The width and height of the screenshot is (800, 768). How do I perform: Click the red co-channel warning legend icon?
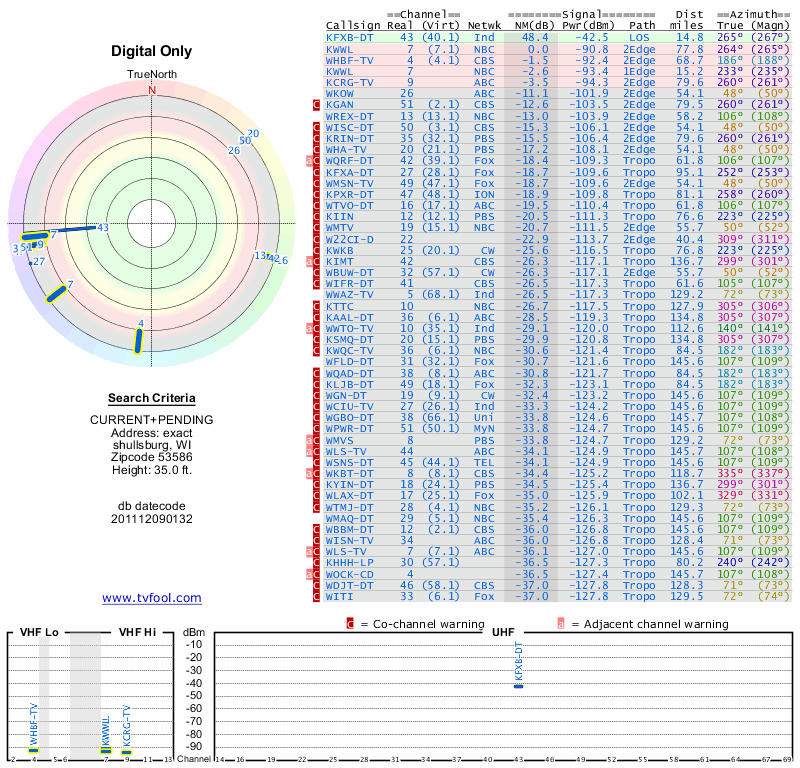coord(350,623)
